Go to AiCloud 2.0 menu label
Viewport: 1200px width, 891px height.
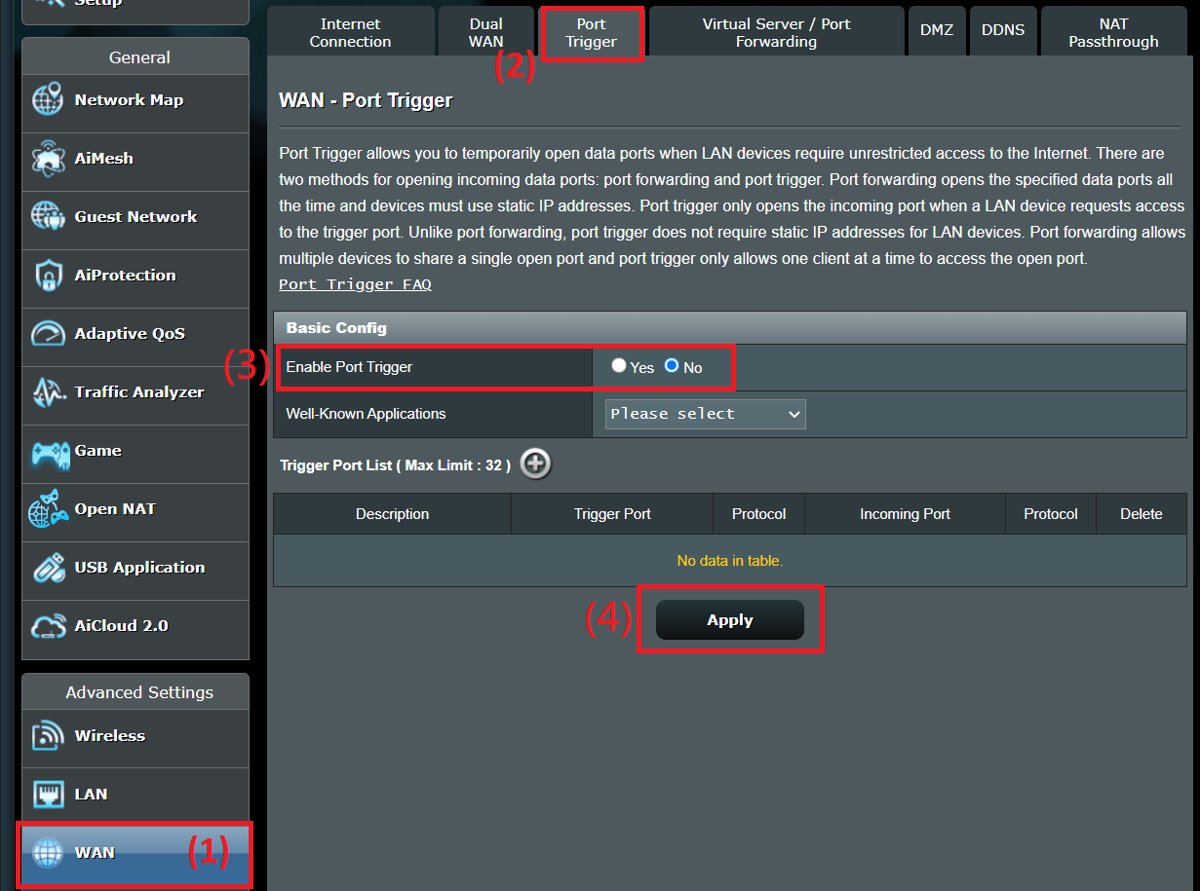tap(121, 626)
